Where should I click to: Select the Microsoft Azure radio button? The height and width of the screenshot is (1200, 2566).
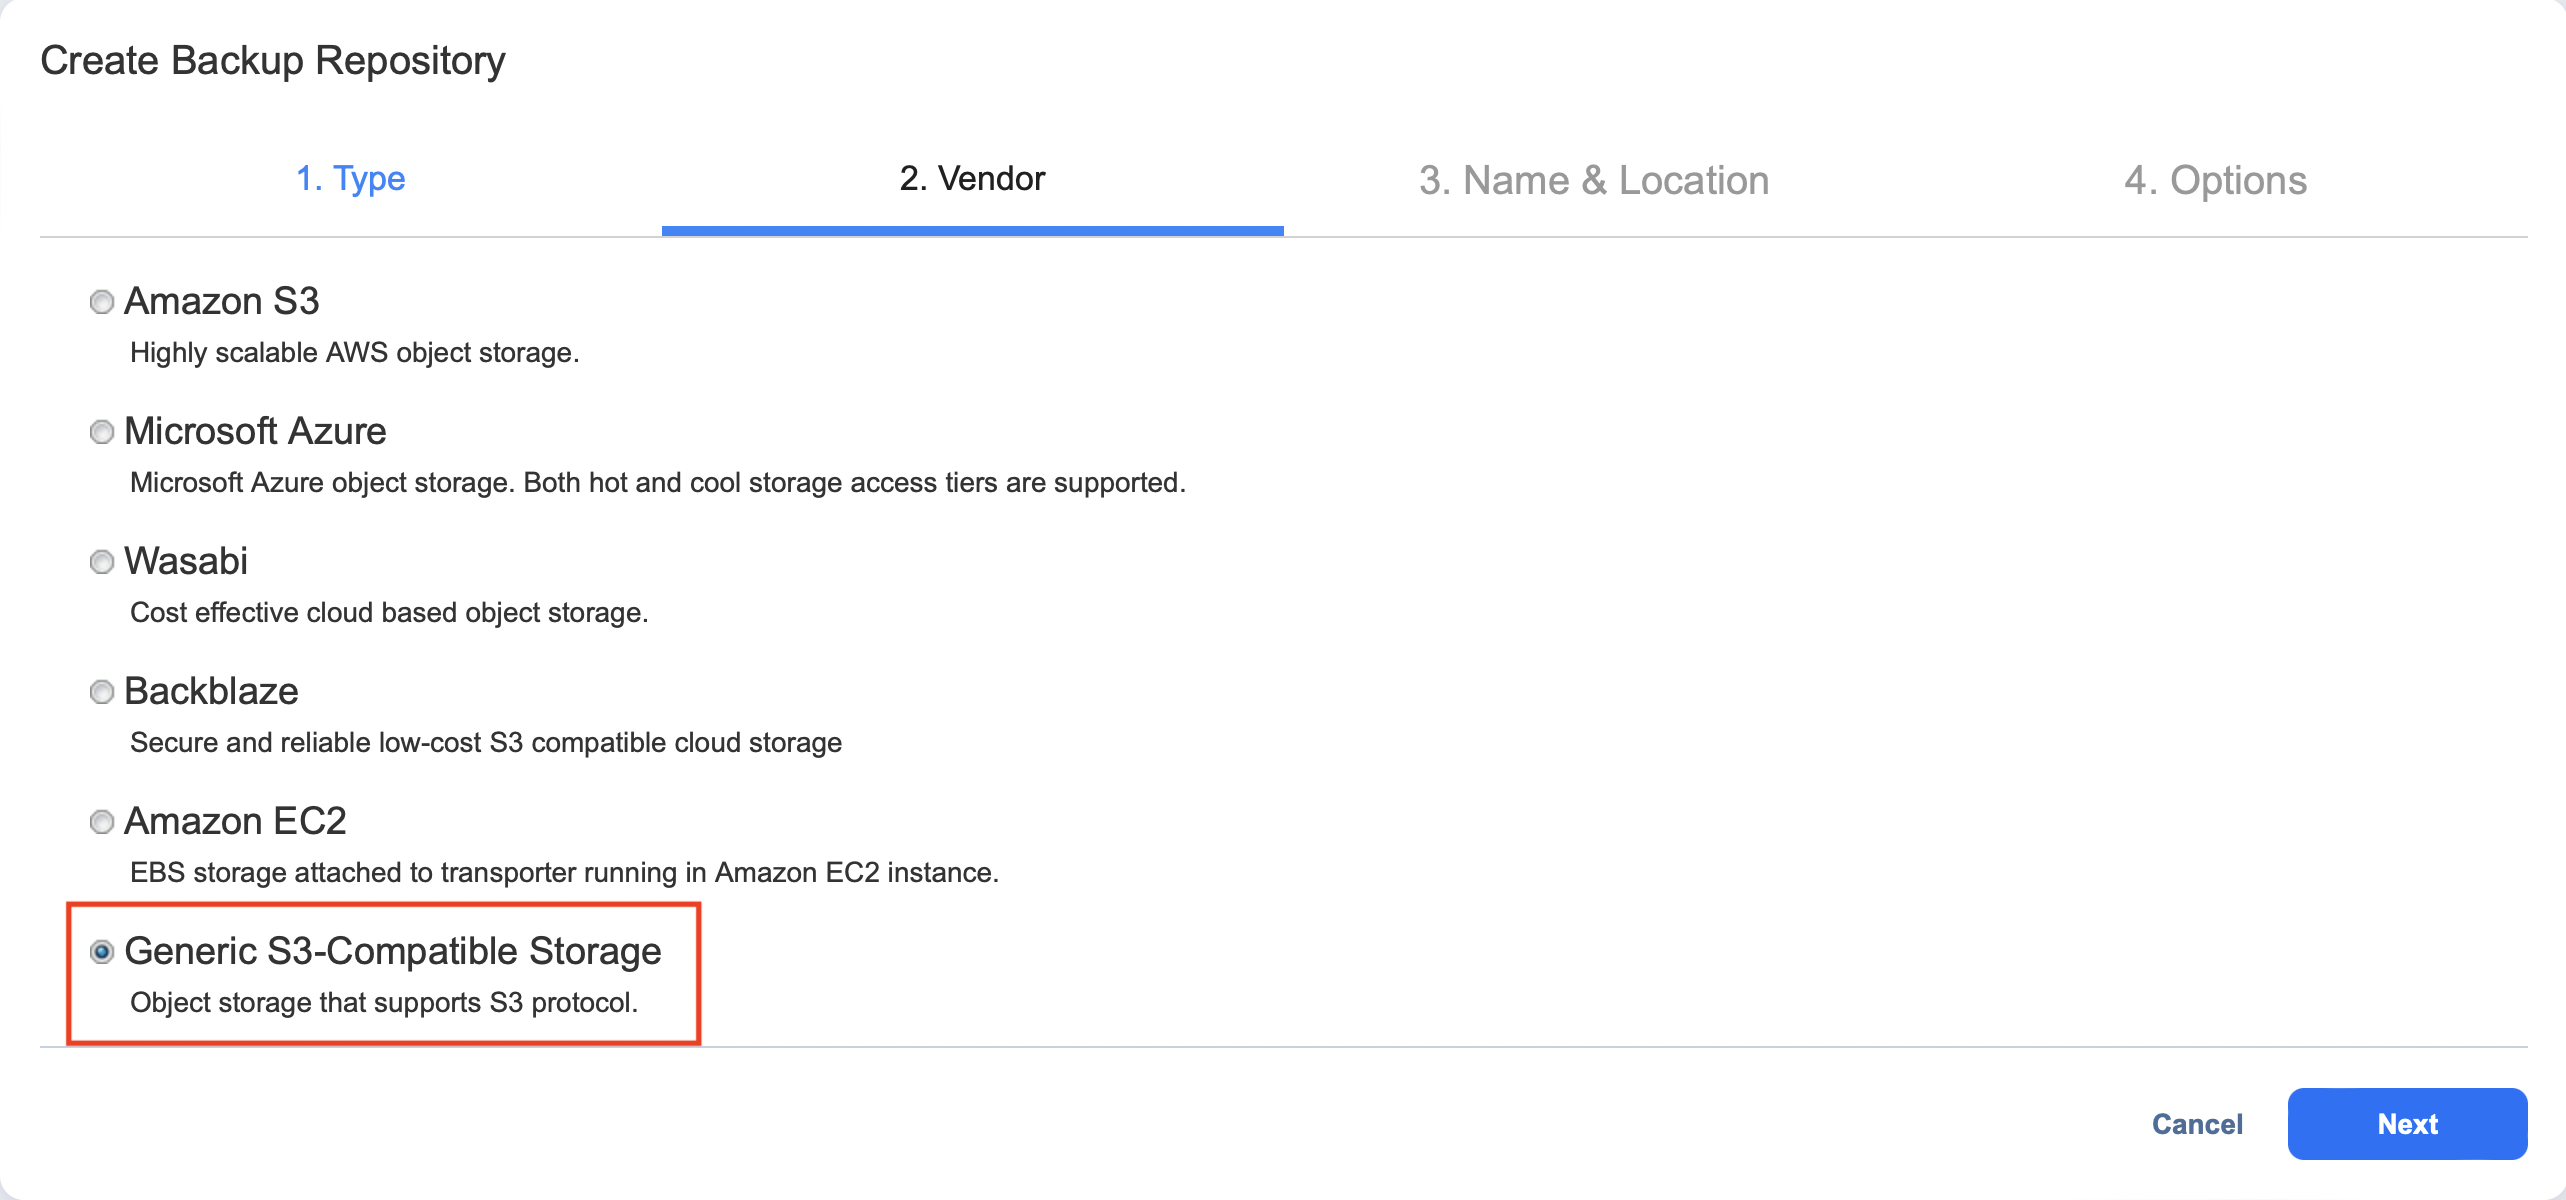[x=101, y=432]
